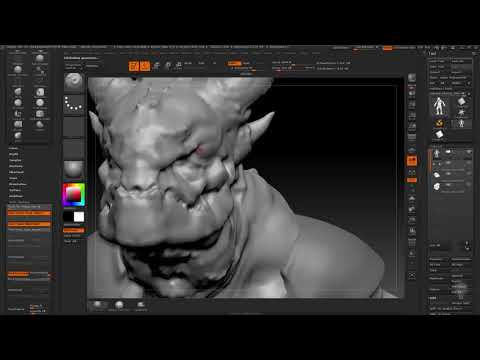Activate the orange Draw mode button

click(x=145, y=66)
